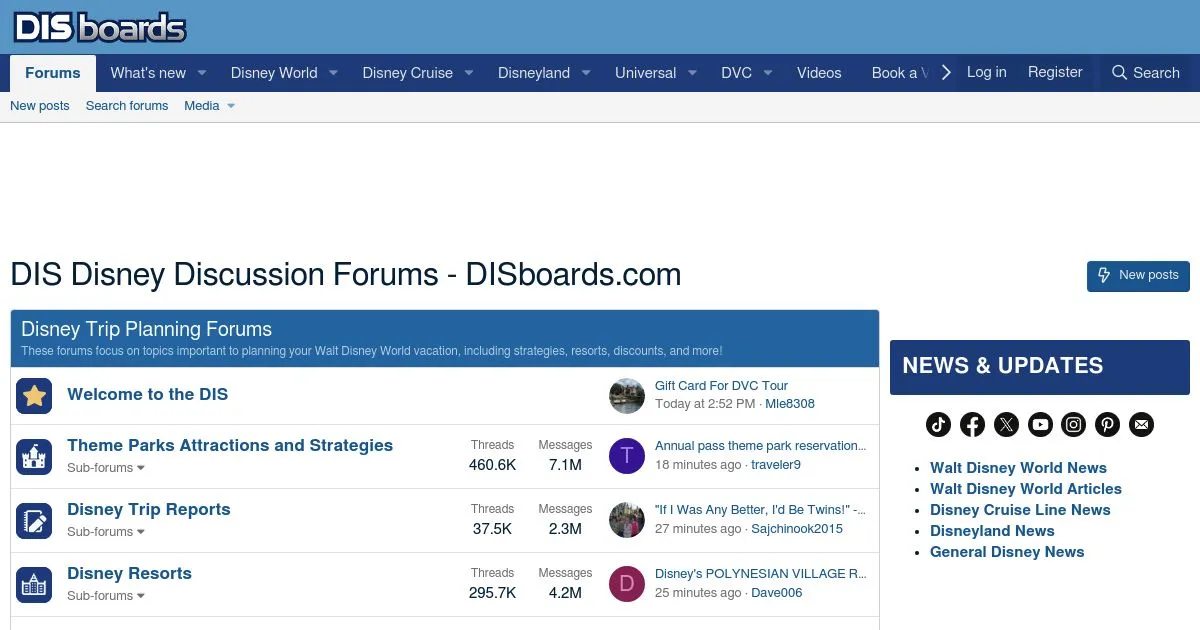Open the Gift Card For DVC Tour thread
Image resolution: width=1200 pixels, height=630 pixels.
click(x=721, y=386)
